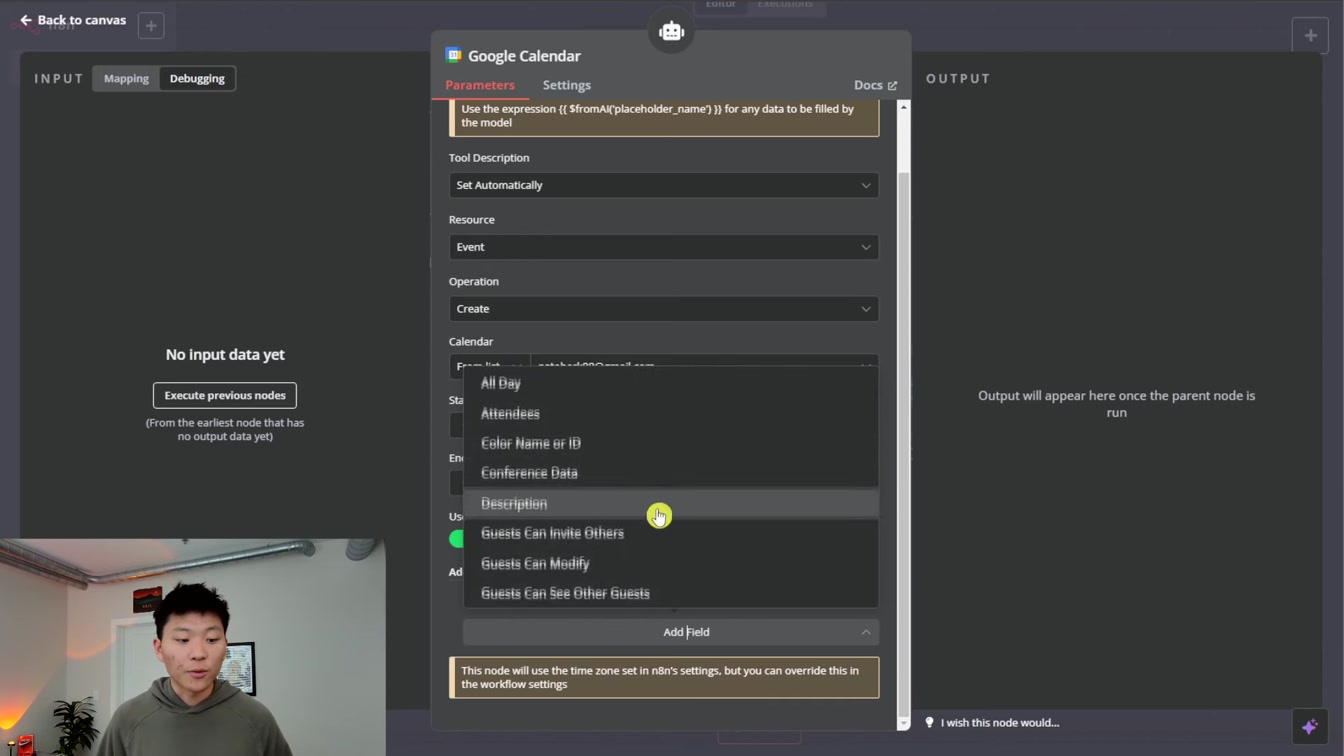Toggle the green switch partly hidden by list
Image resolution: width=1344 pixels, height=756 pixels.
point(456,539)
